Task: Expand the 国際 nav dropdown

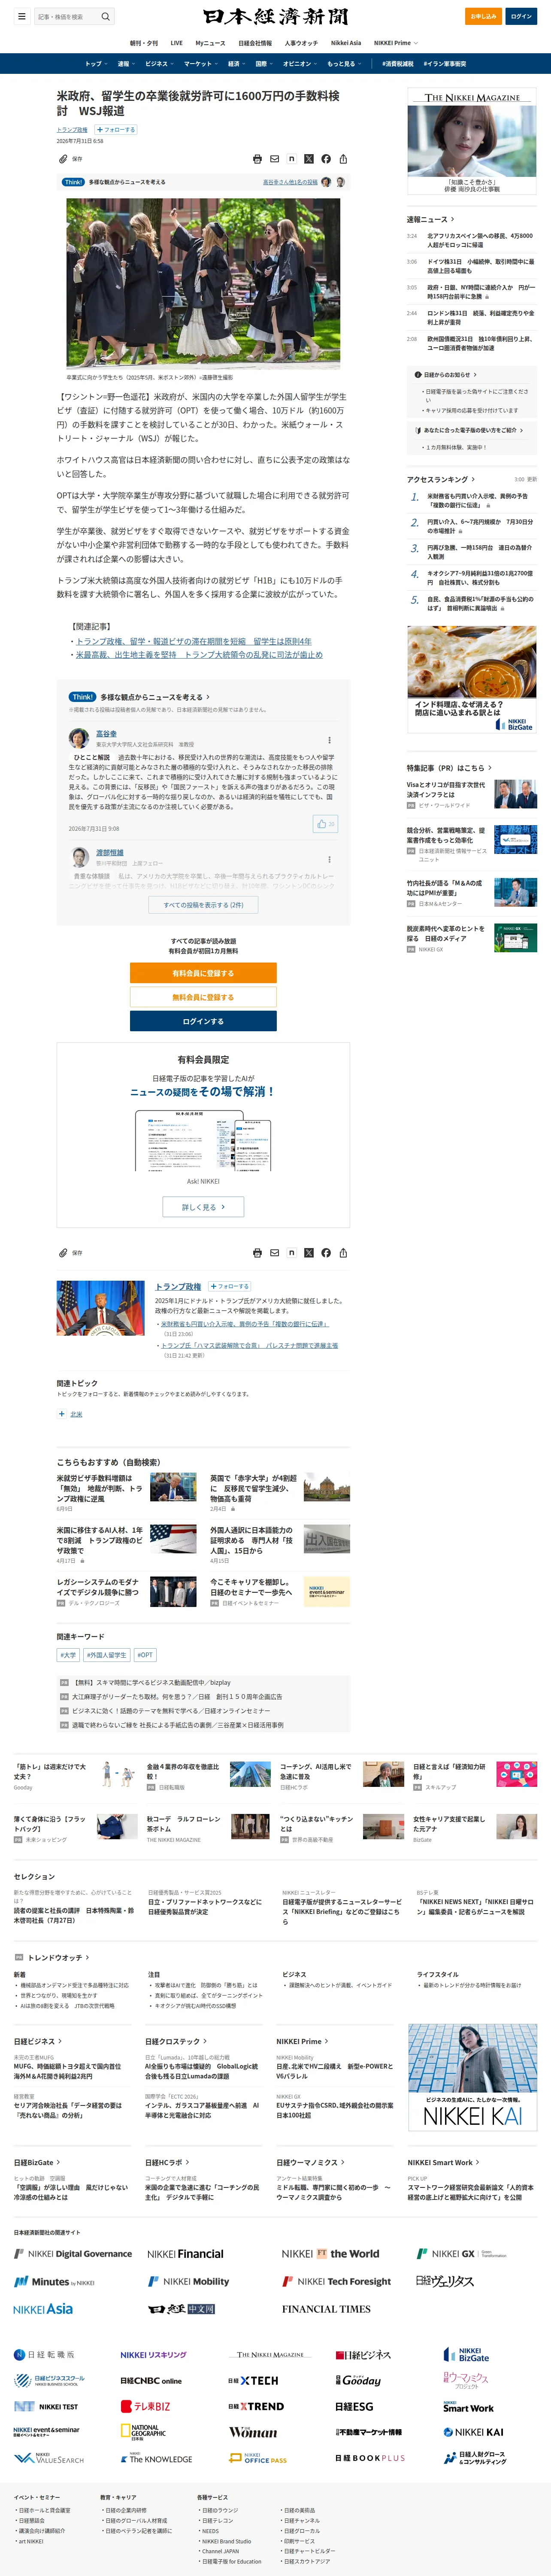Action: (264, 64)
